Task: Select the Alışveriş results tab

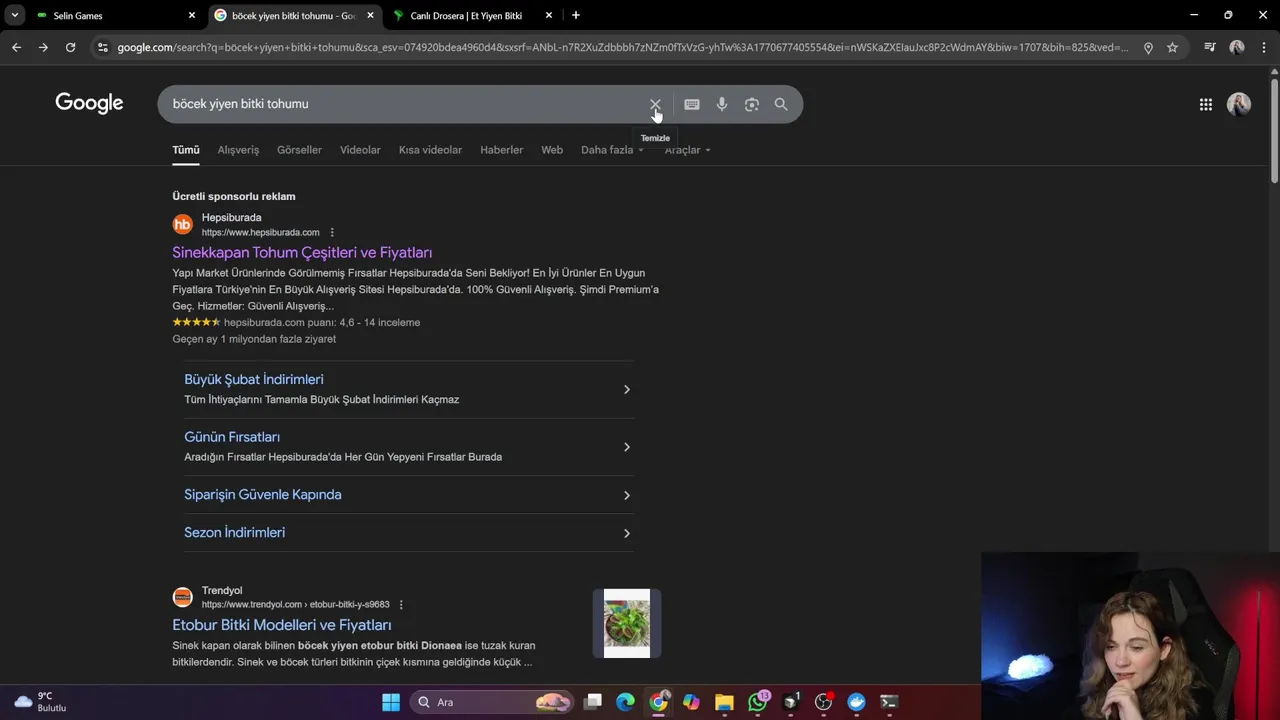Action: (x=238, y=150)
